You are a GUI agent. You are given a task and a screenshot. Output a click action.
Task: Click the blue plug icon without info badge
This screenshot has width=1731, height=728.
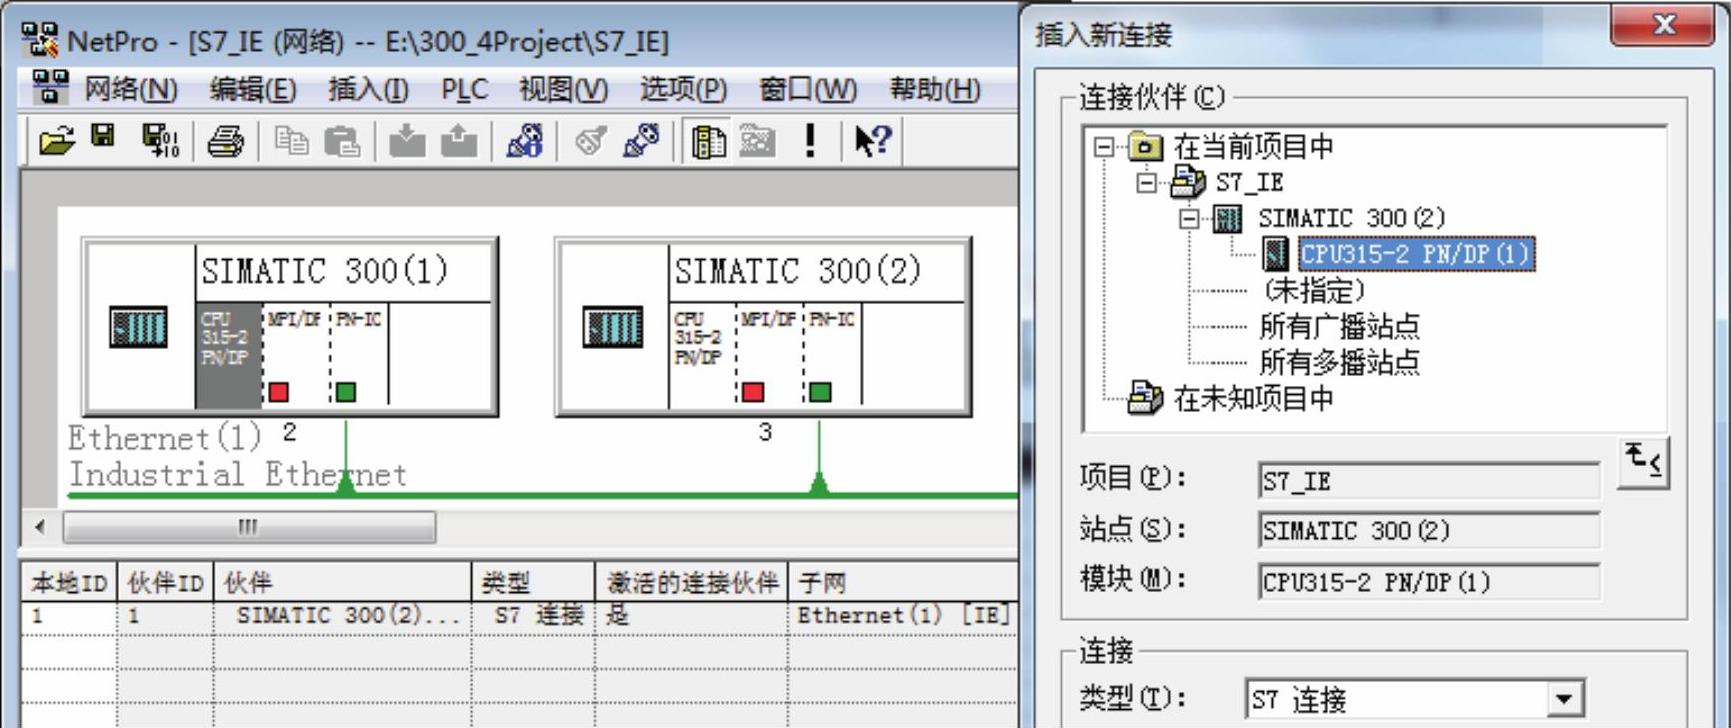tap(642, 141)
